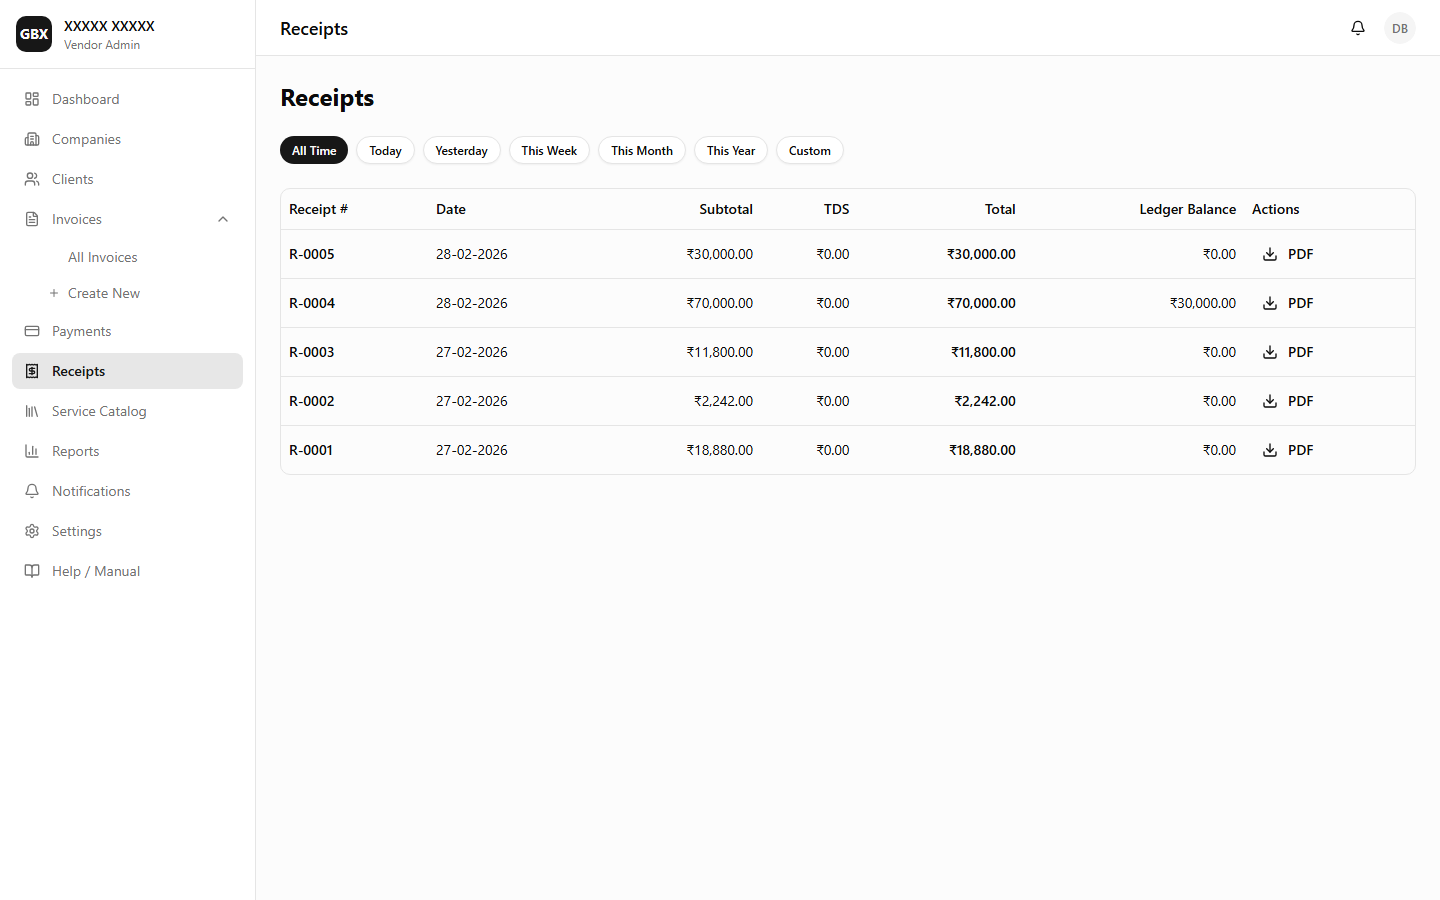Filter receipts by This Year
The height and width of the screenshot is (900, 1440).
tap(731, 150)
